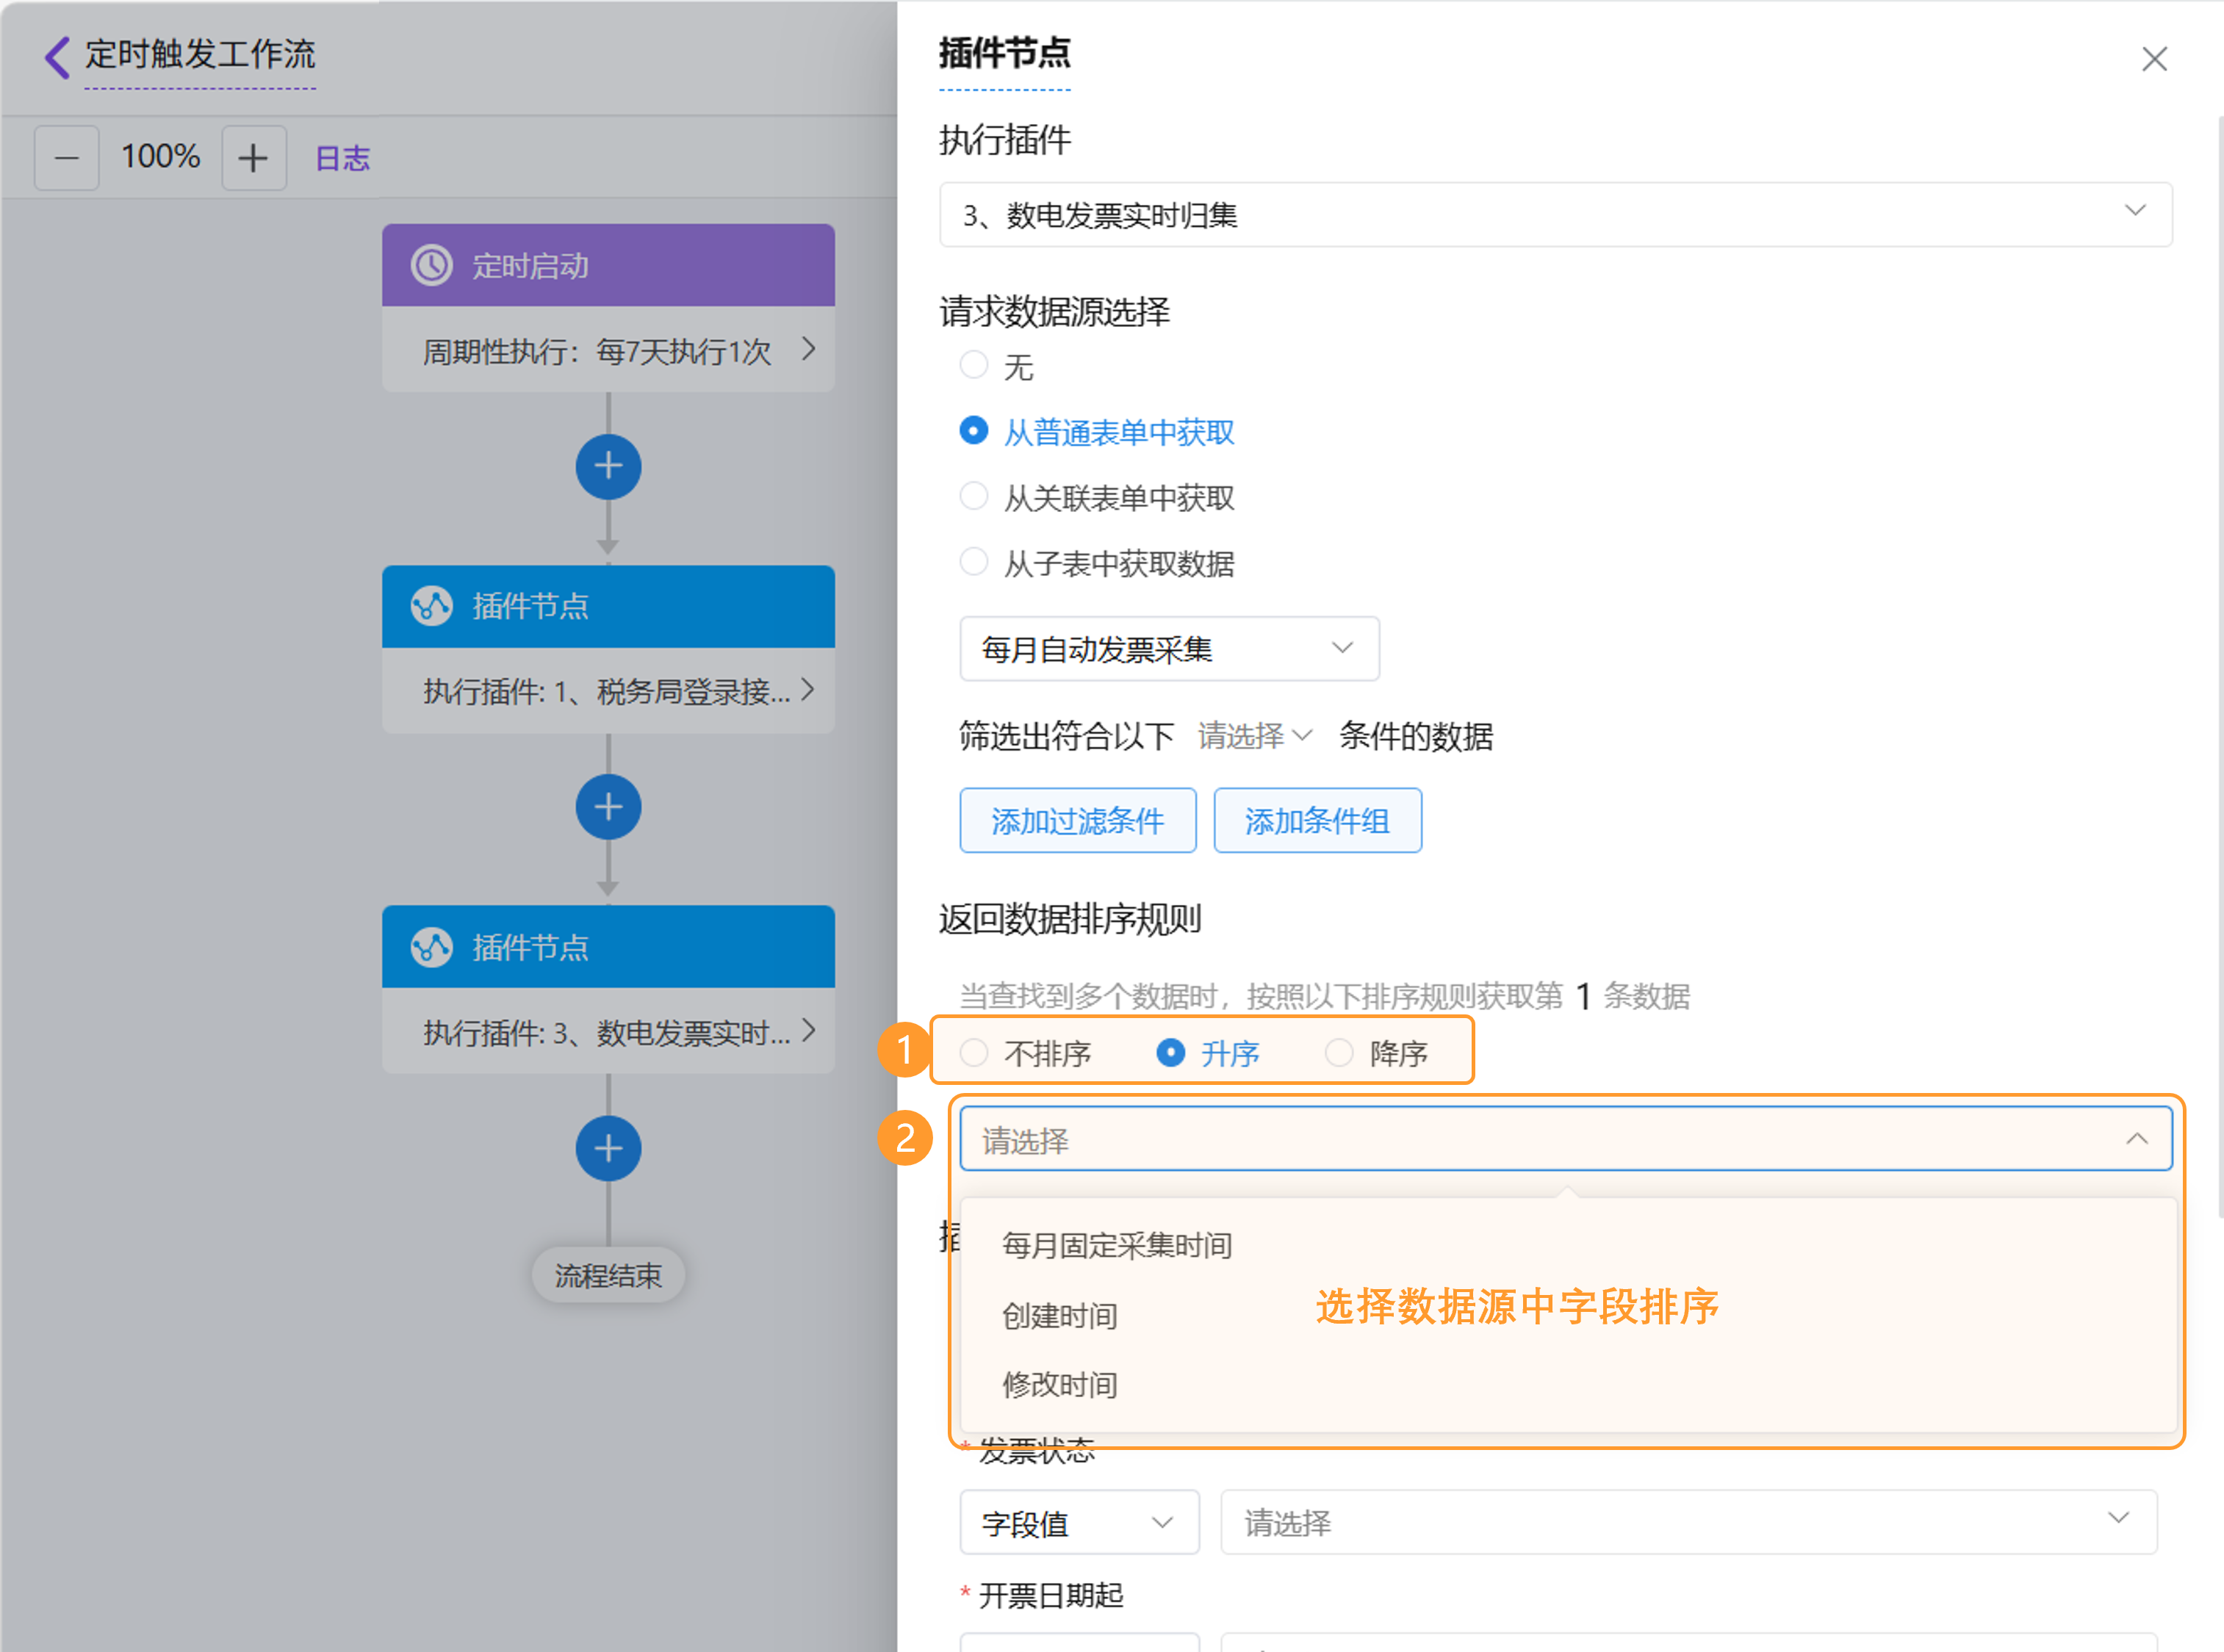Zoom in with the plus button

click(x=253, y=158)
